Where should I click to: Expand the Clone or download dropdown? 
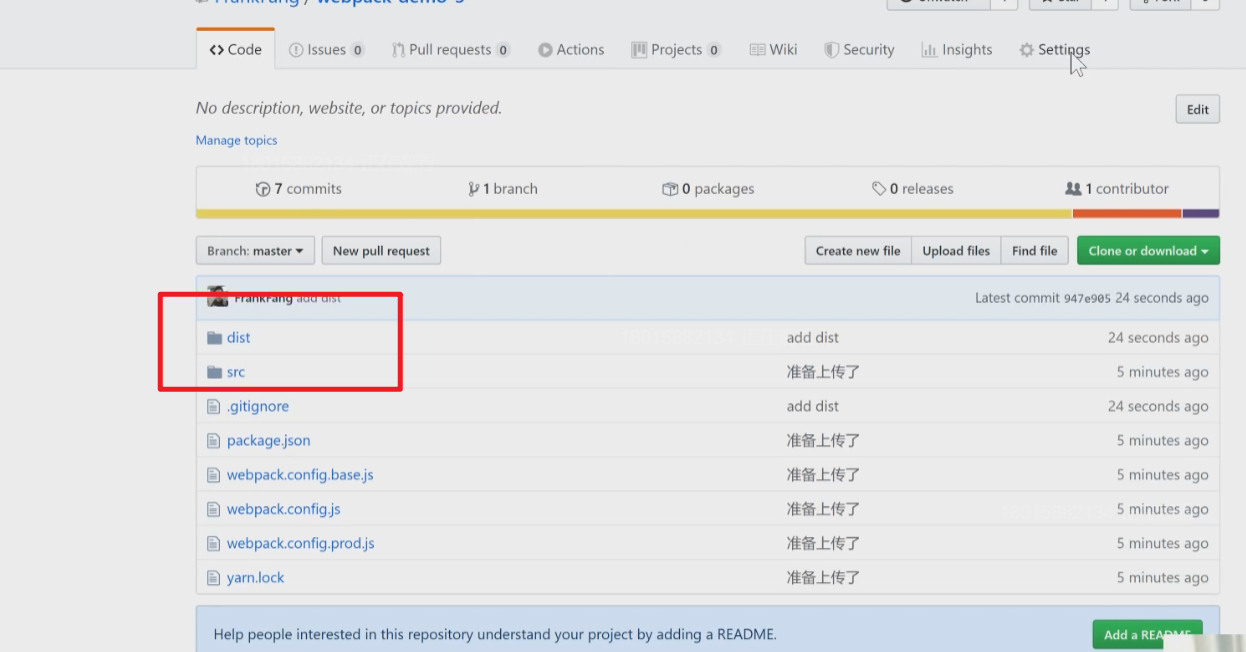pos(1148,251)
